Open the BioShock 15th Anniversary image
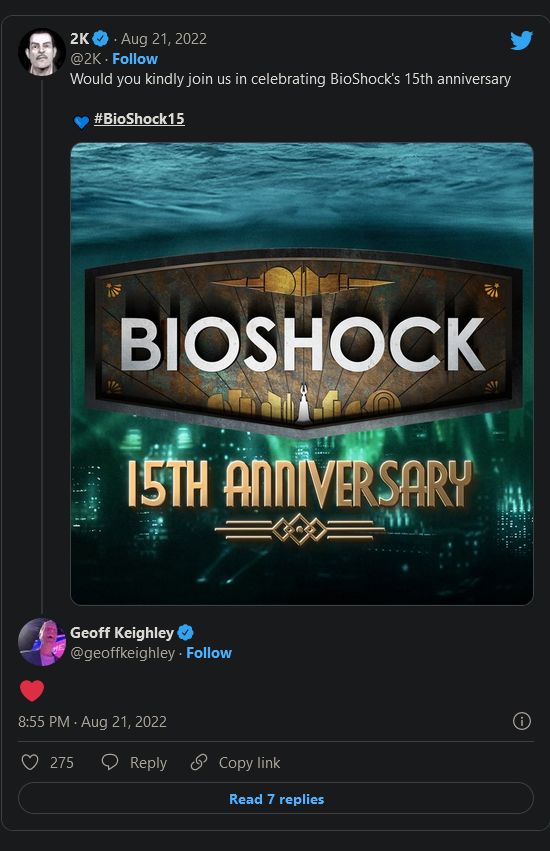550x851 pixels. pos(302,373)
